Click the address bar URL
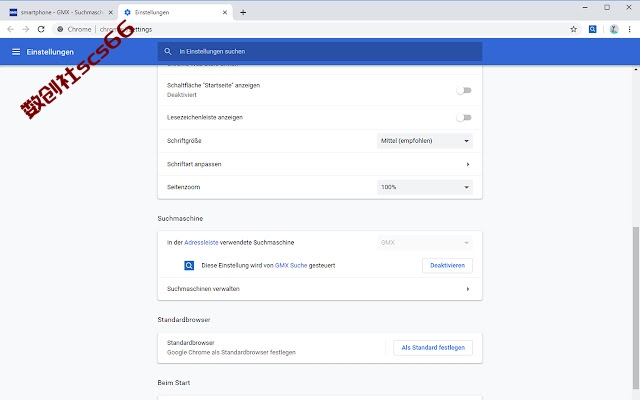The width and height of the screenshot is (640, 400). [126, 29]
